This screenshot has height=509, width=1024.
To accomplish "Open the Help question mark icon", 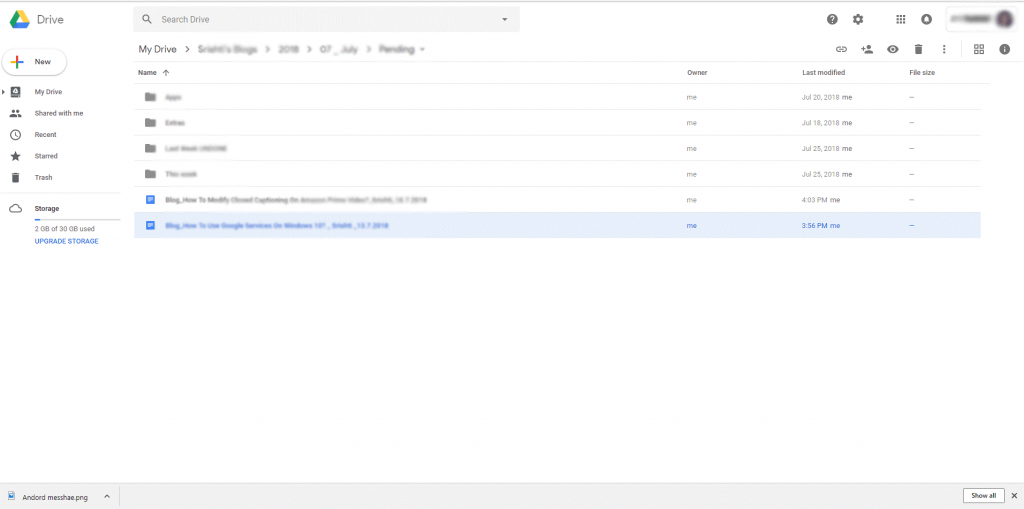I will (832, 20).
